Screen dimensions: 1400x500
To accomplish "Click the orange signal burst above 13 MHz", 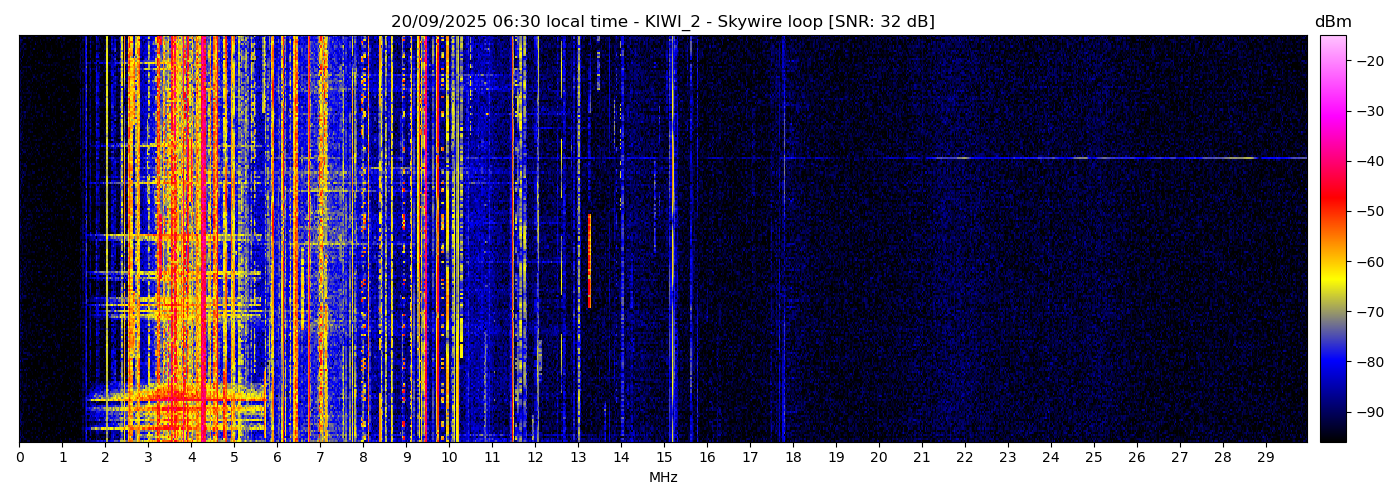I will pos(589,260).
